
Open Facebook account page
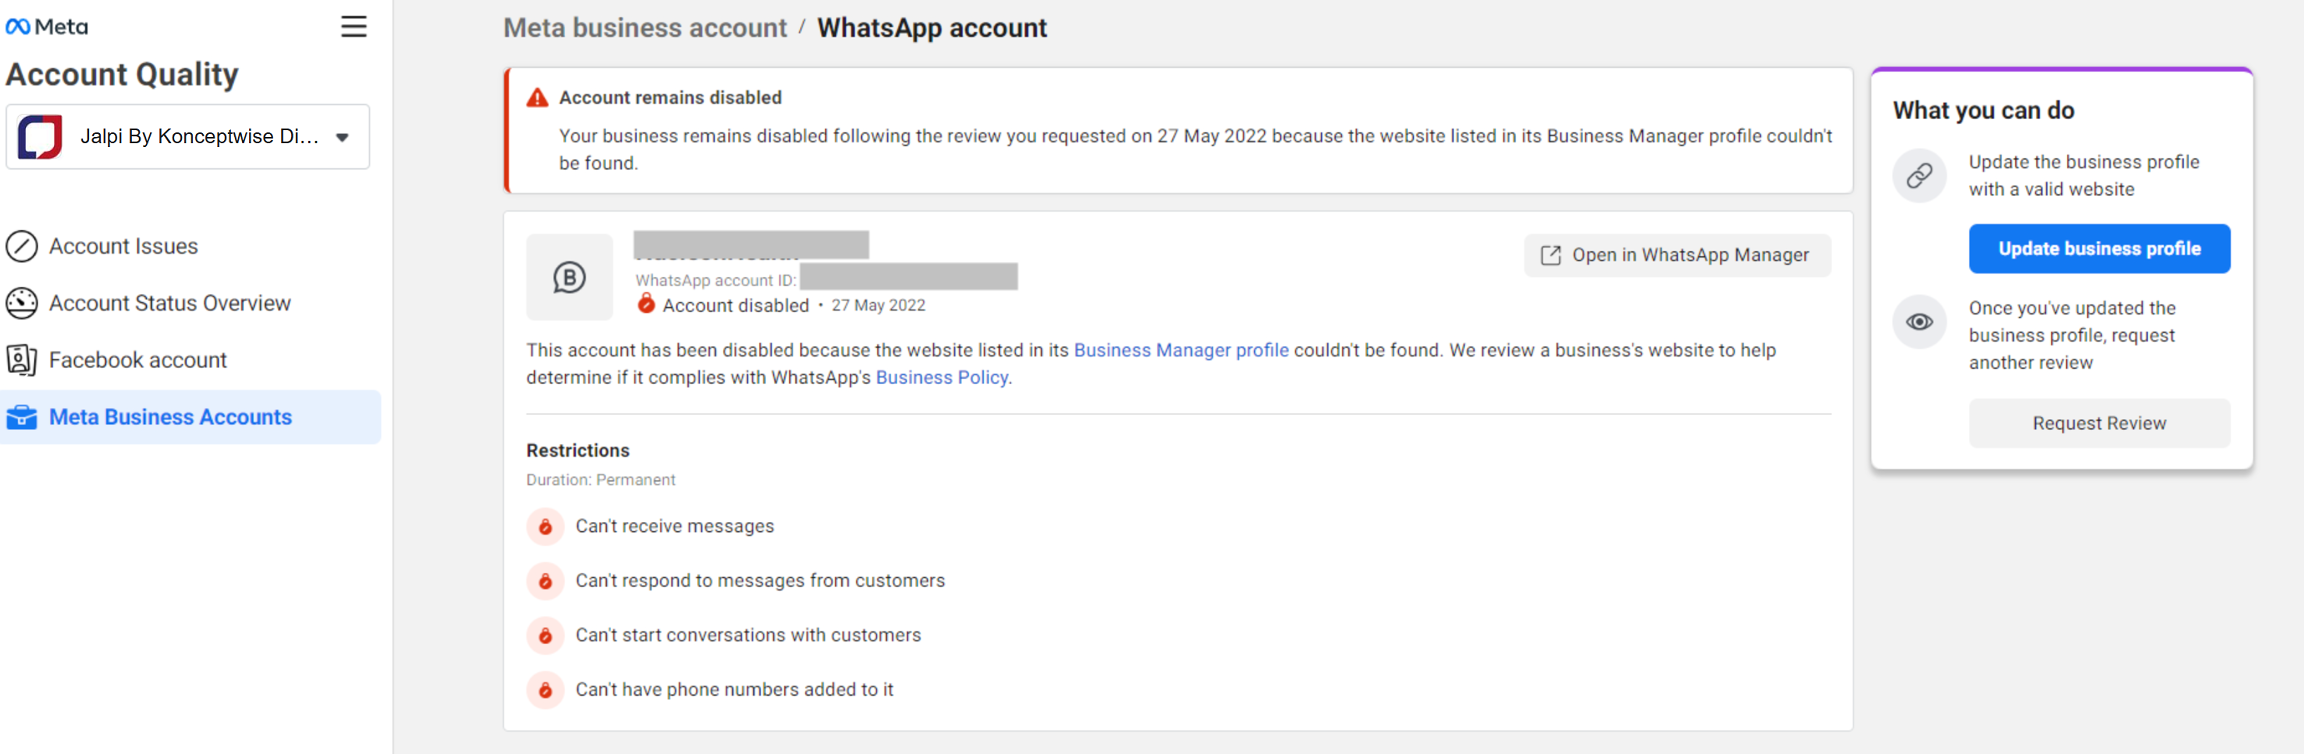[138, 360]
